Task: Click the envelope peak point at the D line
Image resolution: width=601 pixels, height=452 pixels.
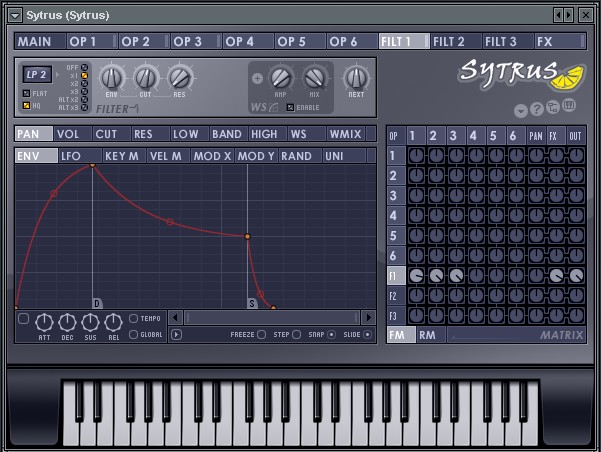Action: tap(92, 165)
